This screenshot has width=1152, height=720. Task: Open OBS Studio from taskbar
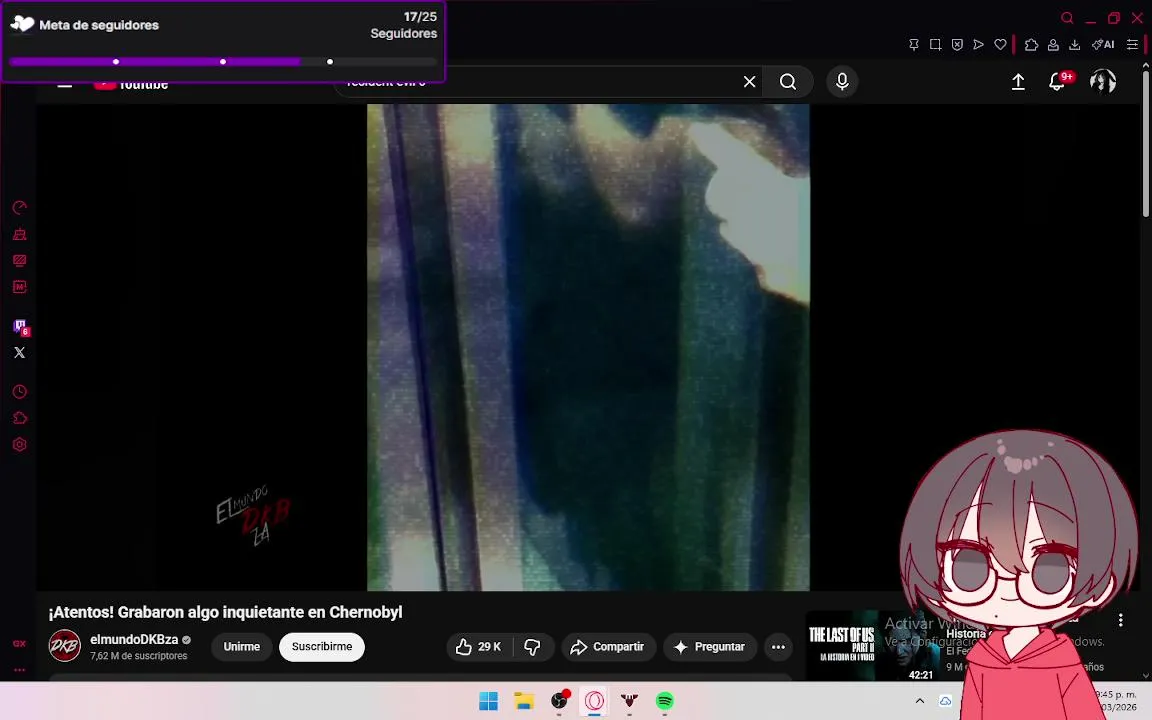[x=559, y=701]
